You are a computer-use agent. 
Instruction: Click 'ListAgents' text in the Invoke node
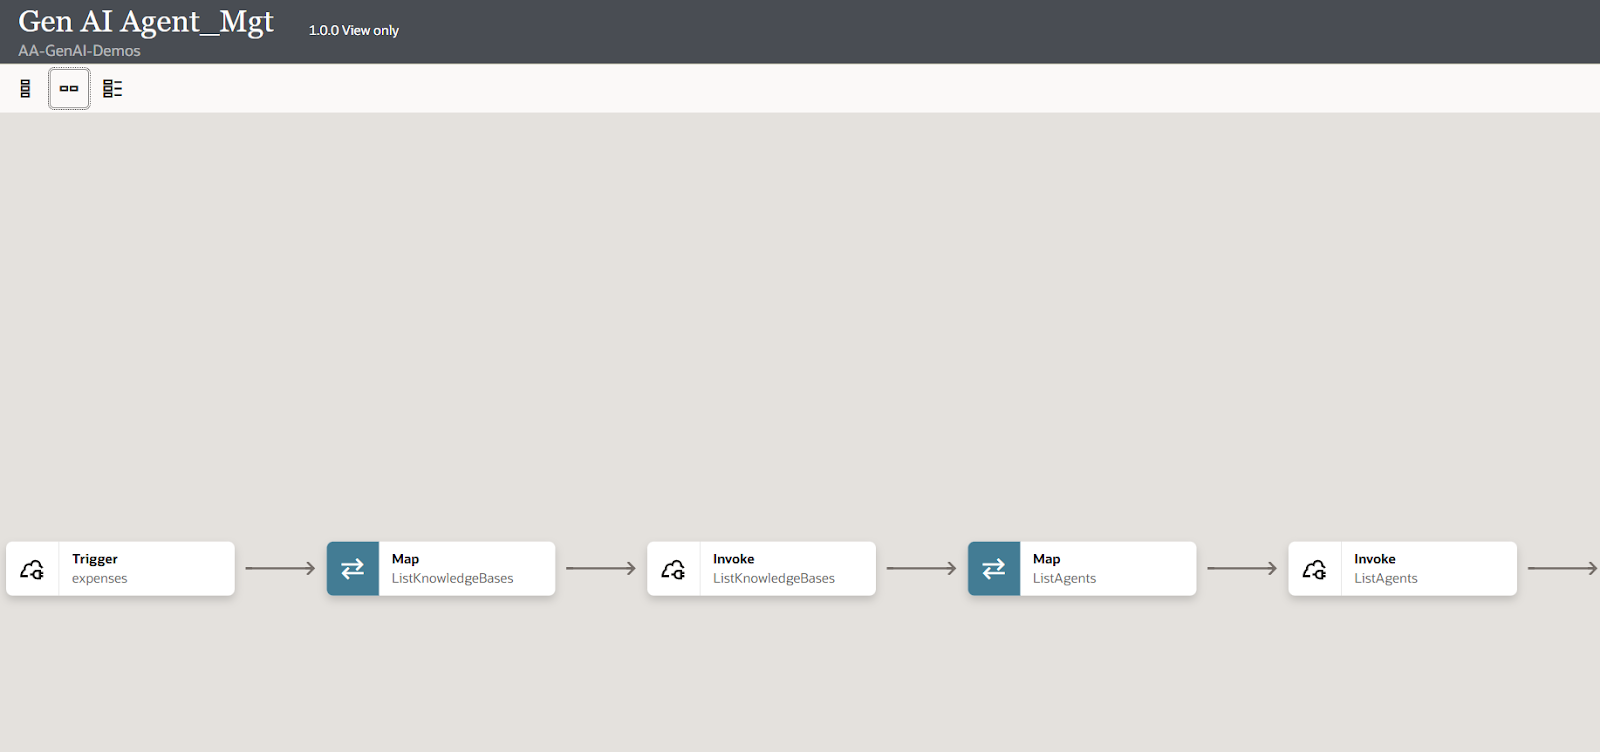pyautogui.click(x=1386, y=578)
